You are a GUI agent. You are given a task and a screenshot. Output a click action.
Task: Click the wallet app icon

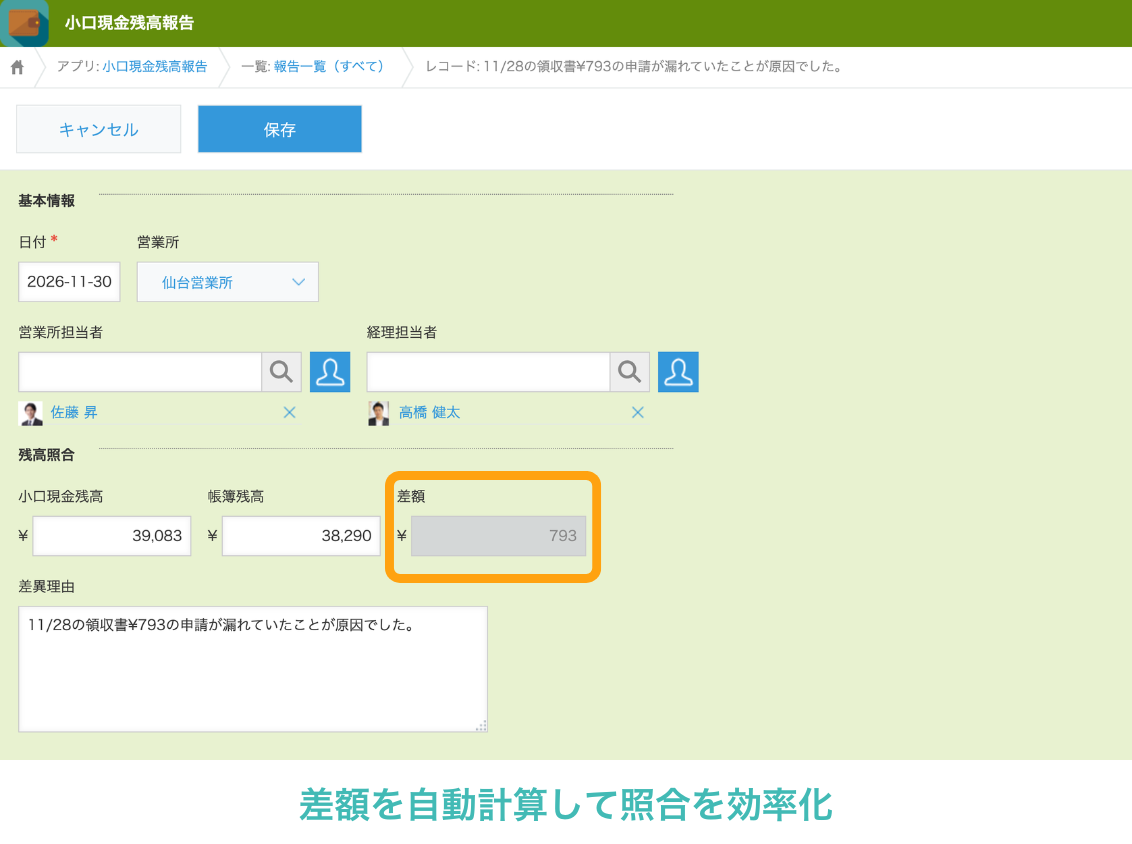(25, 23)
